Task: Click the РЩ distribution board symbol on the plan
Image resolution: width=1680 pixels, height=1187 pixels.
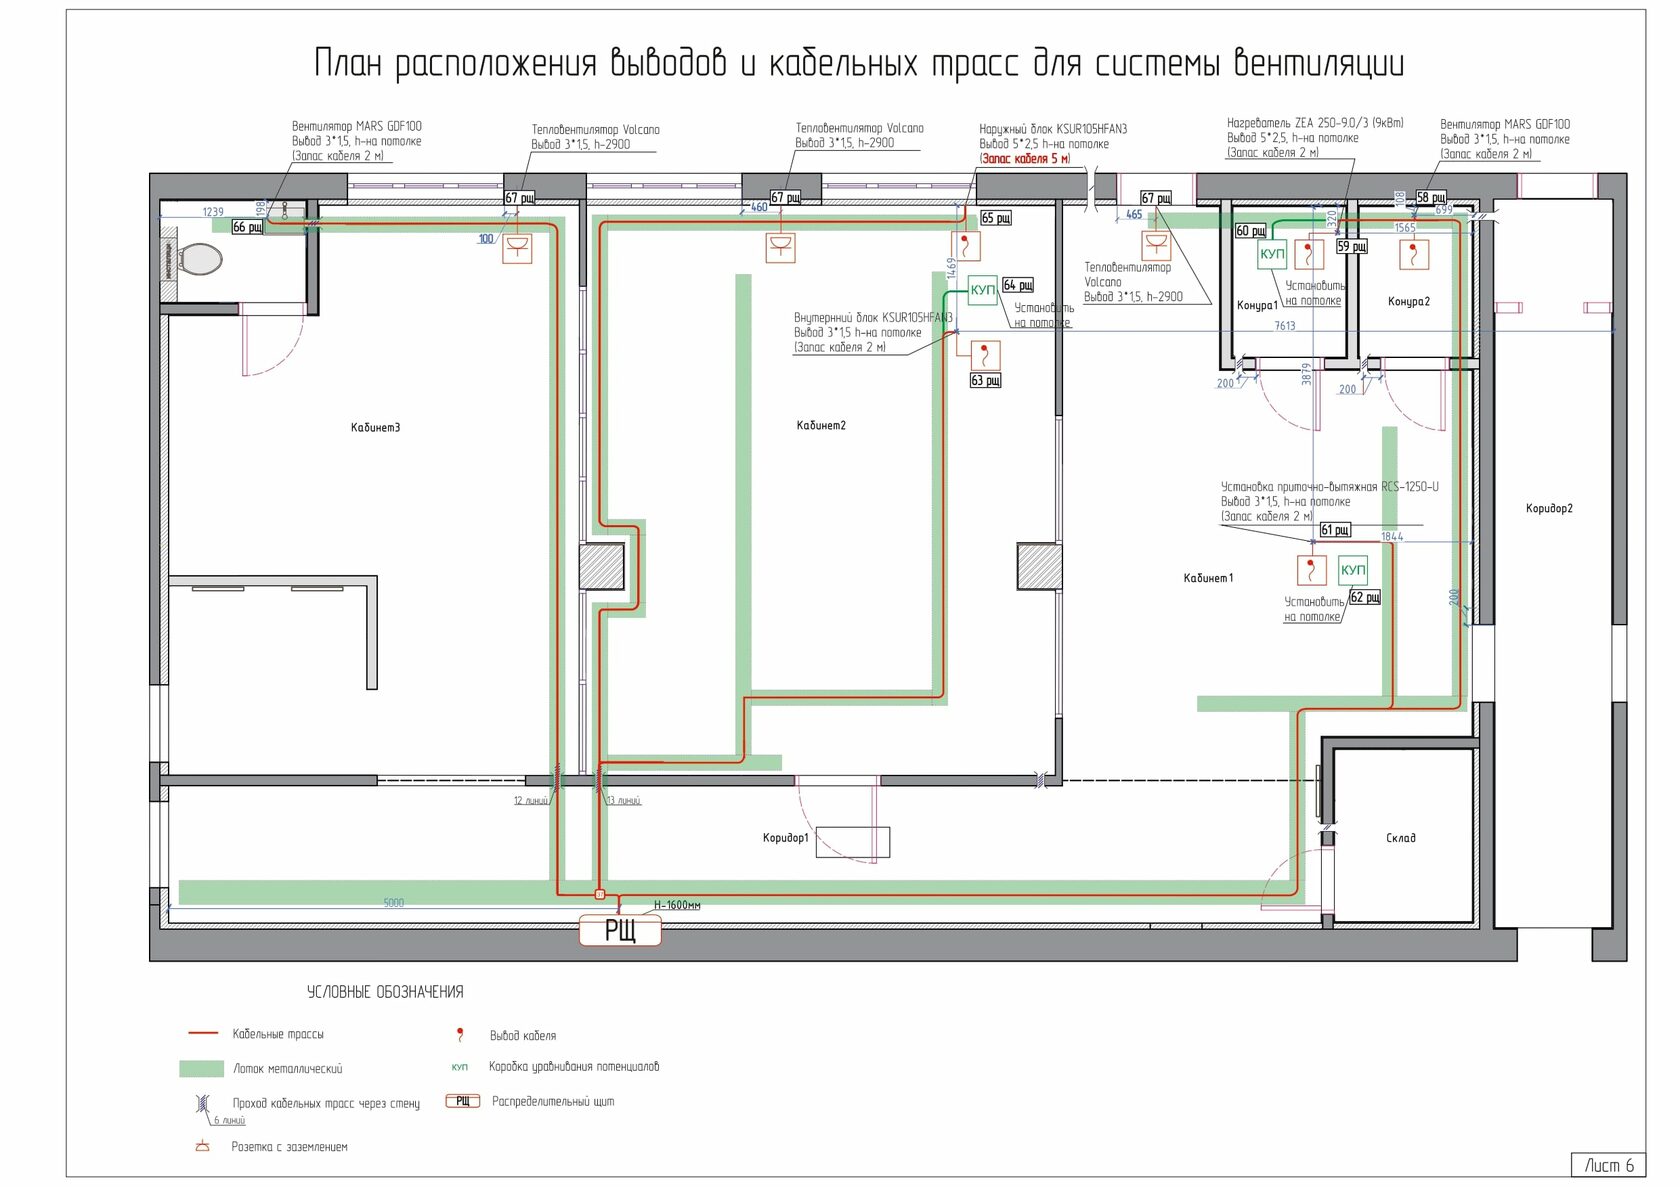Action: pyautogui.click(x=620, y=930)
